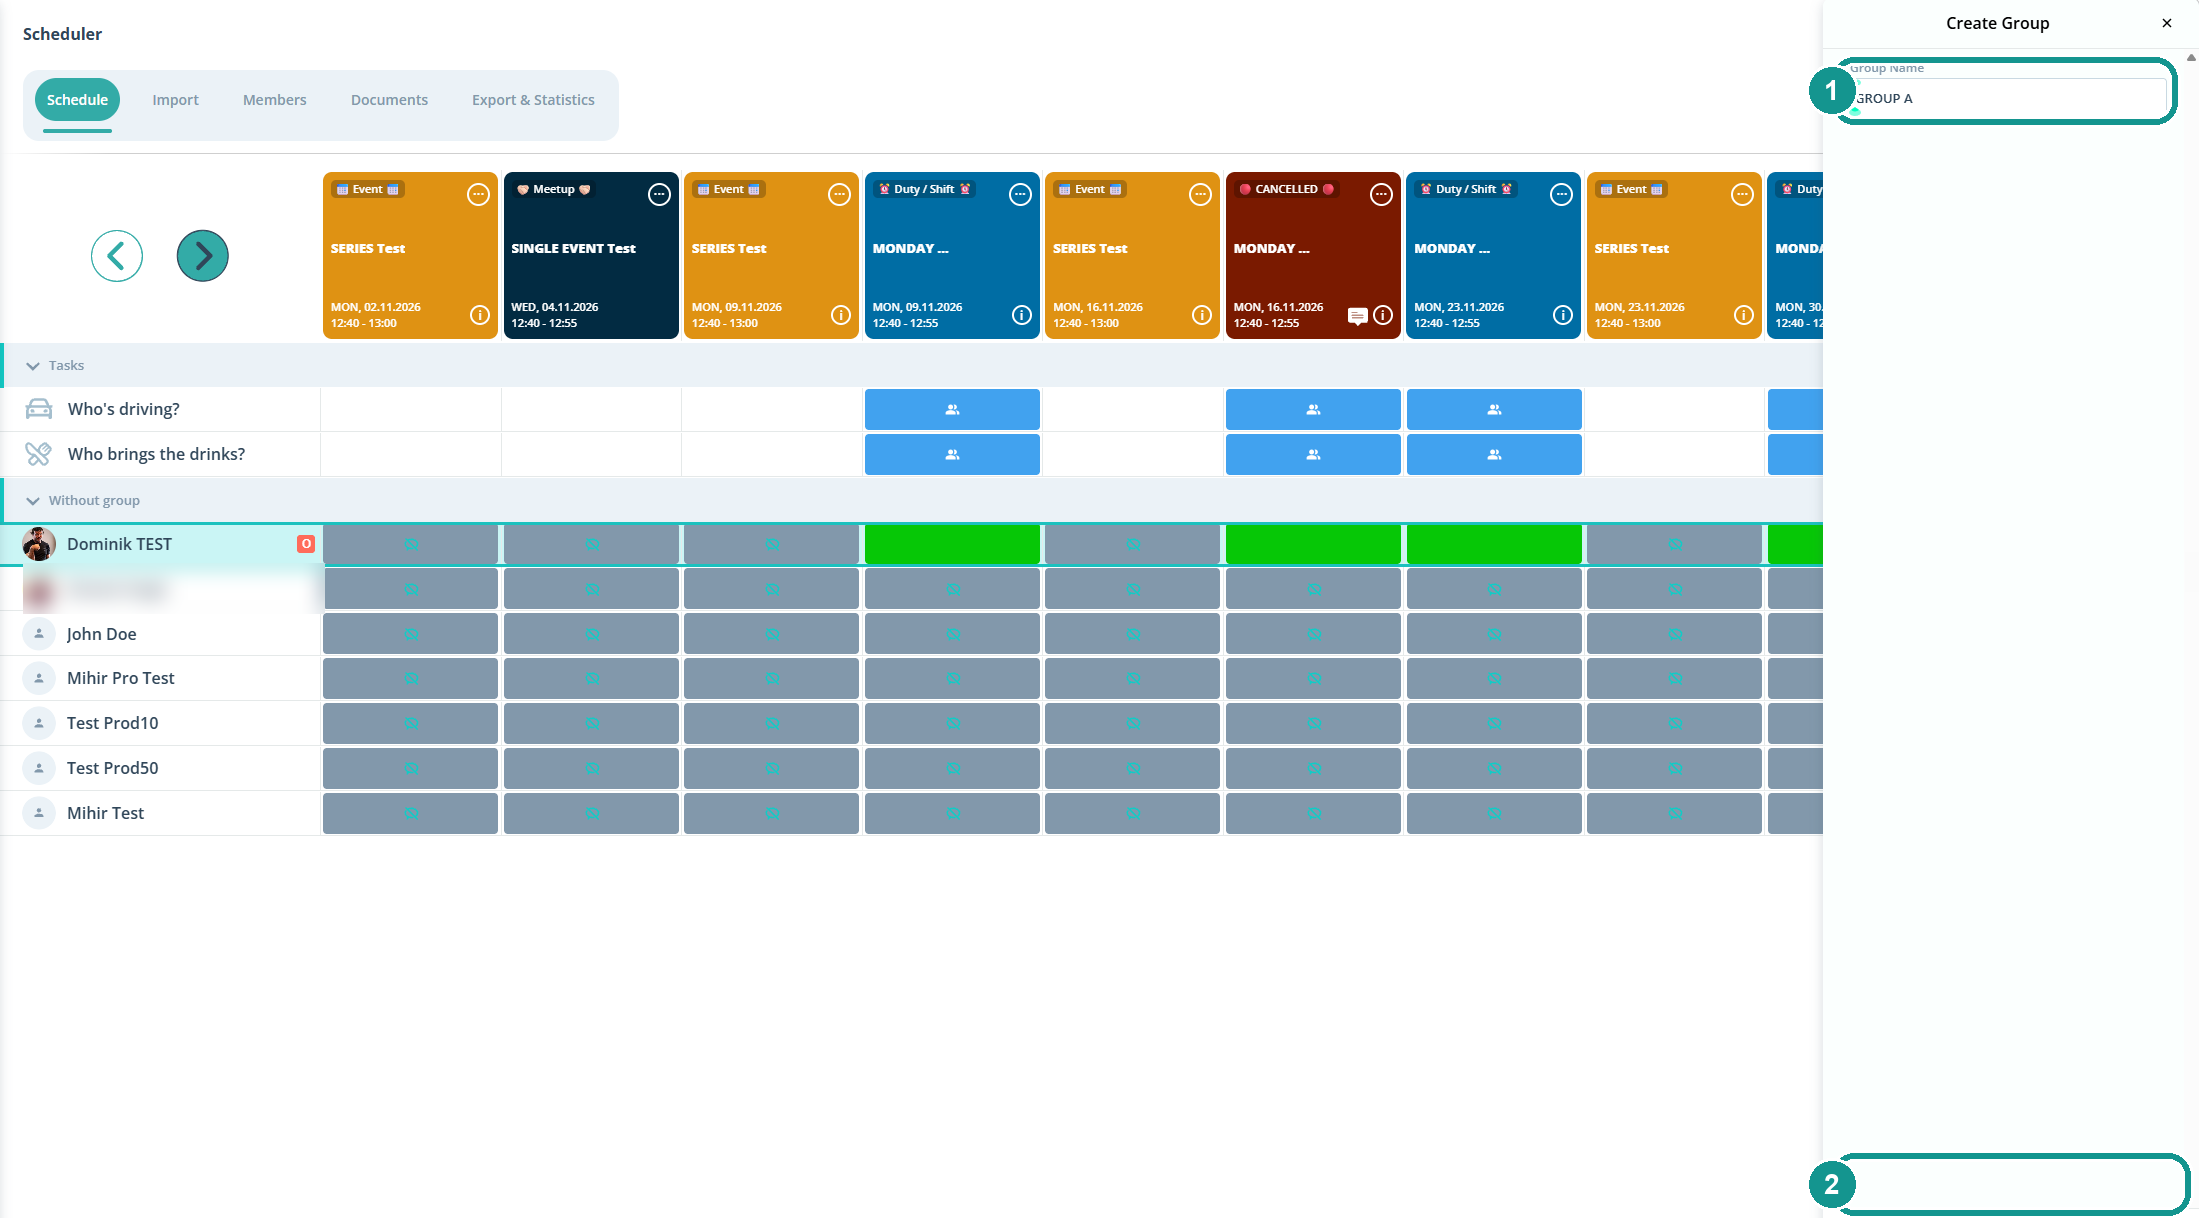Viewport: 2199px width, 1218px height.
Task: Open options menu on Duty/Shift 23.11.2026 card
Action: [x=1561, y=195]
